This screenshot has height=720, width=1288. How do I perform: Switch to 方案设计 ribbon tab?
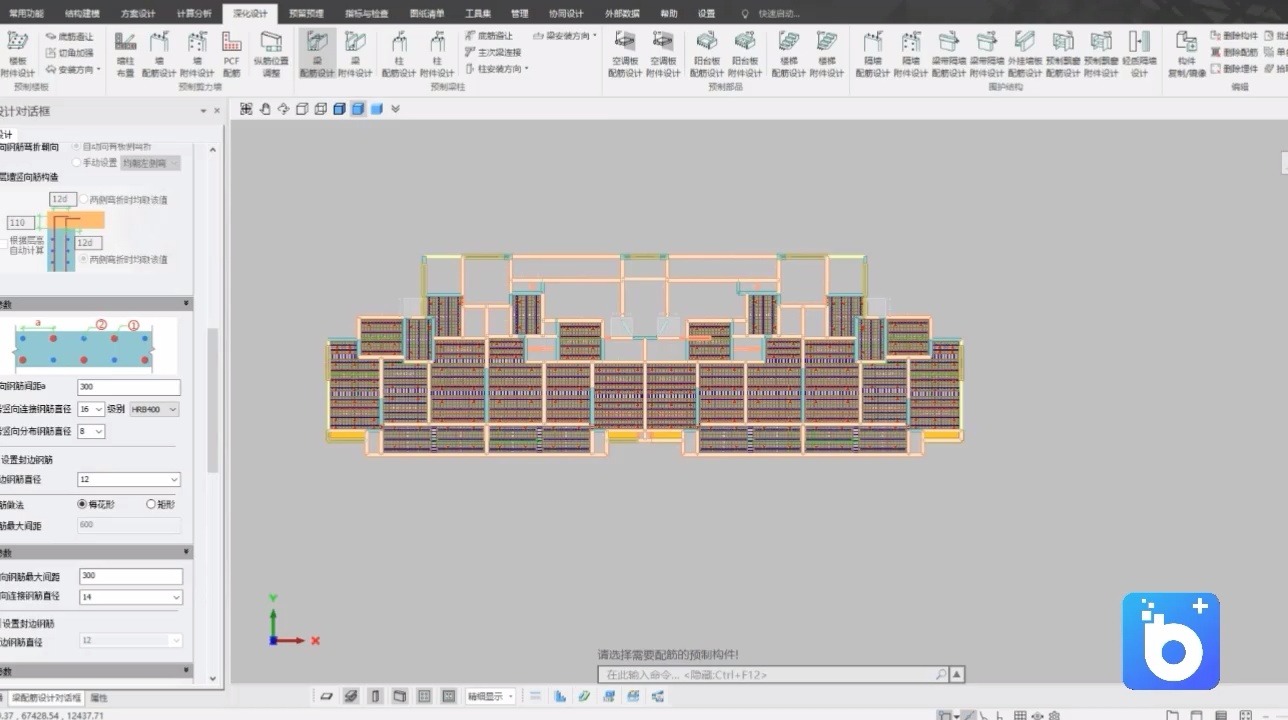click(138, 14)
